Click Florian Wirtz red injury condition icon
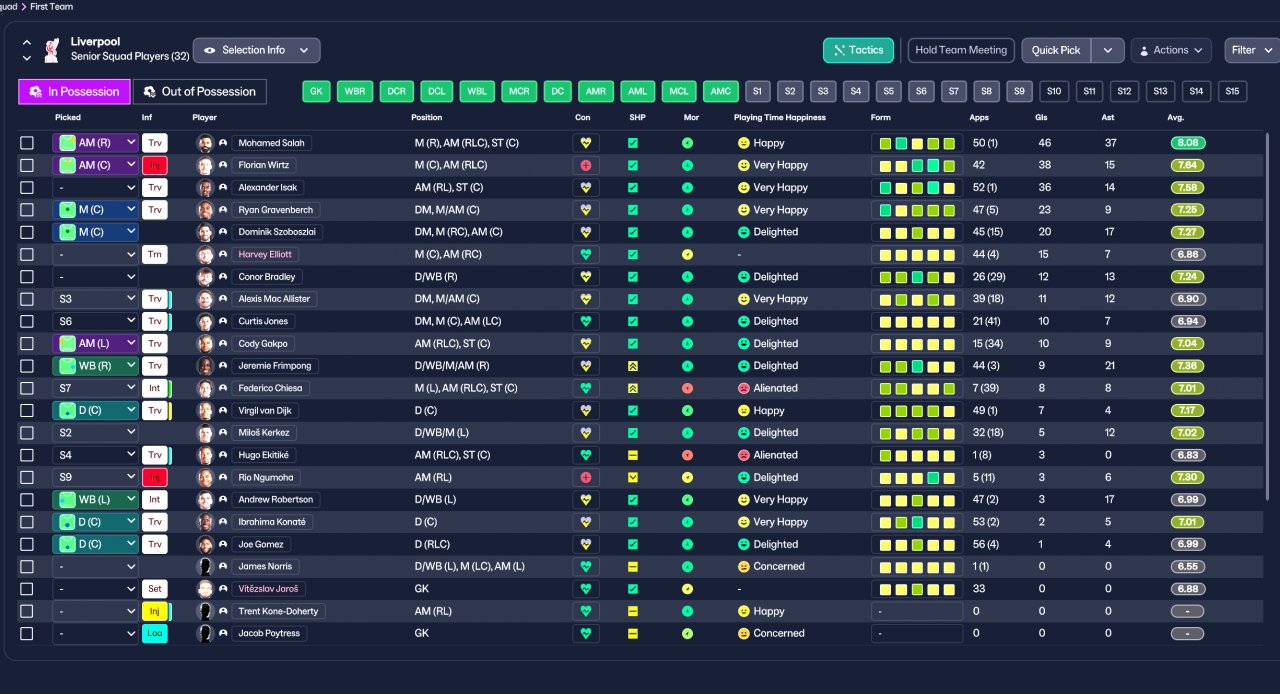The width and height of the screenshot is (1280, 694). point(586,165)
